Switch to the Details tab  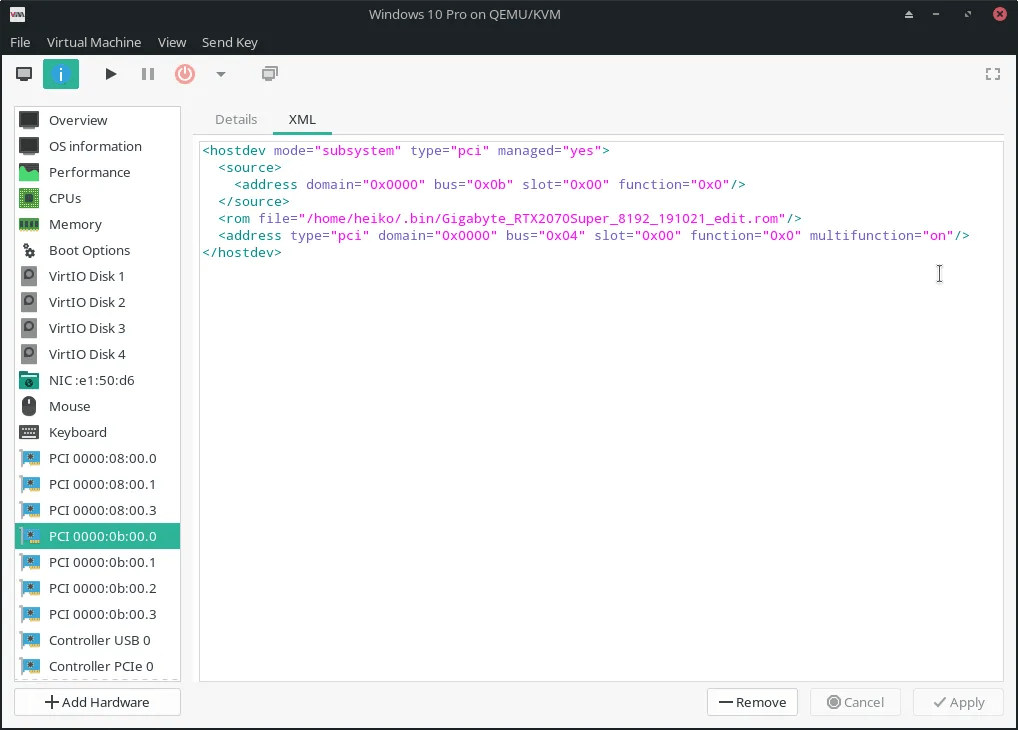tap(236, 120)
